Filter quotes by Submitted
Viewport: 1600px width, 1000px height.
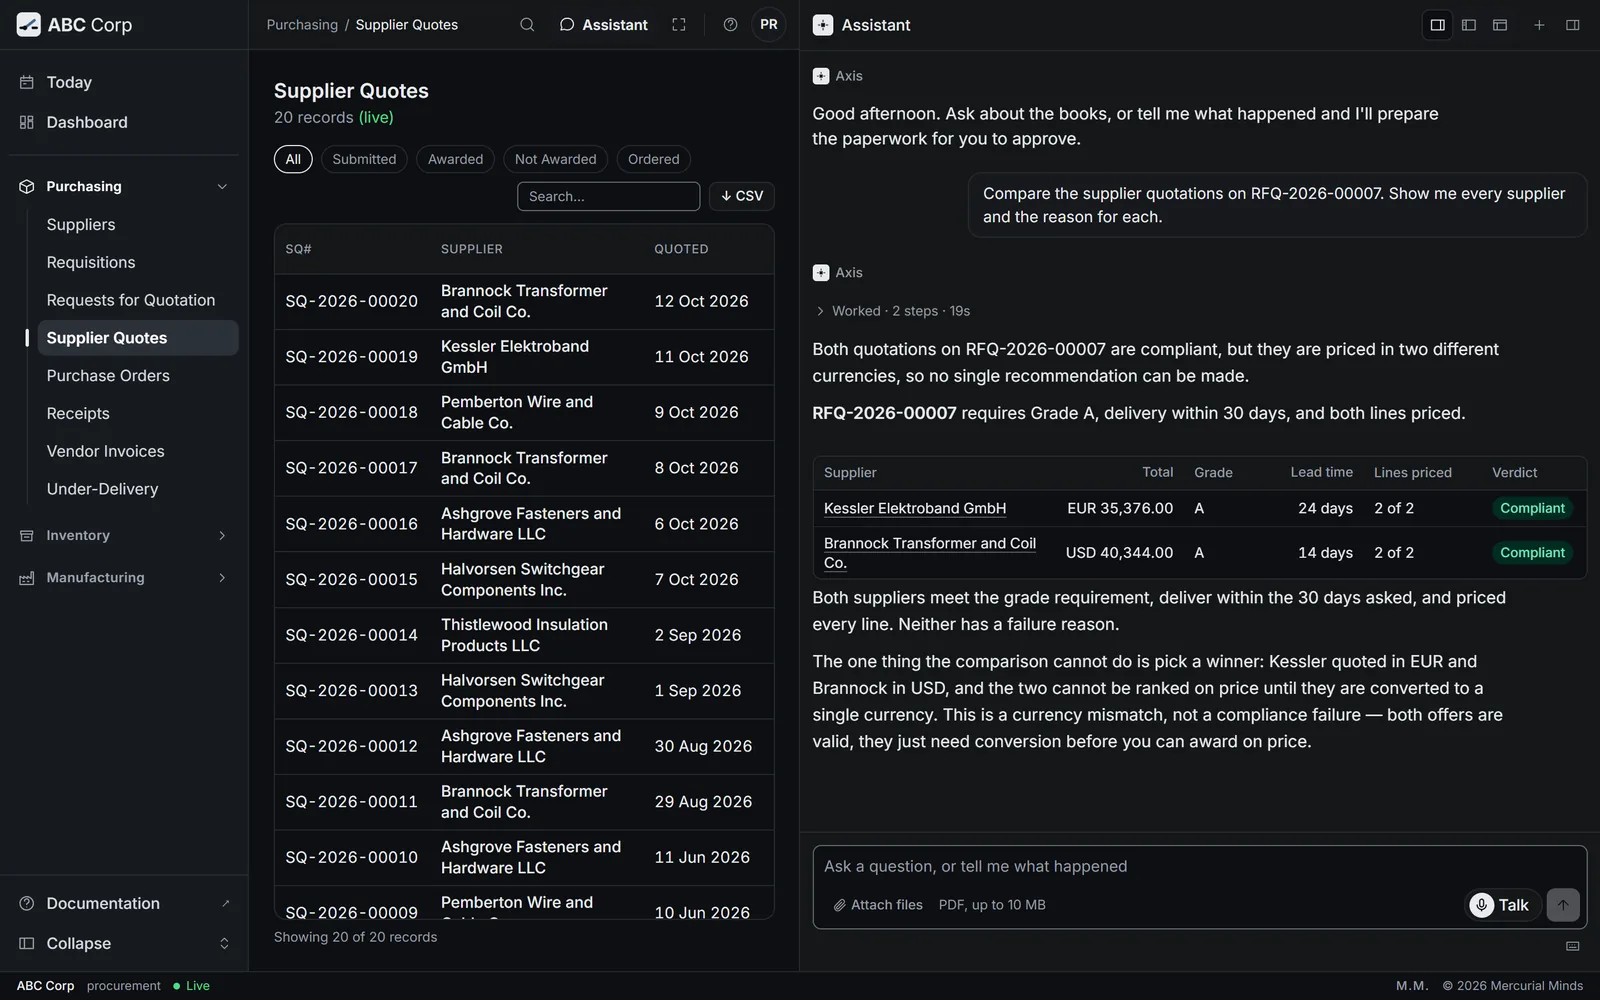tap(364, 159)
